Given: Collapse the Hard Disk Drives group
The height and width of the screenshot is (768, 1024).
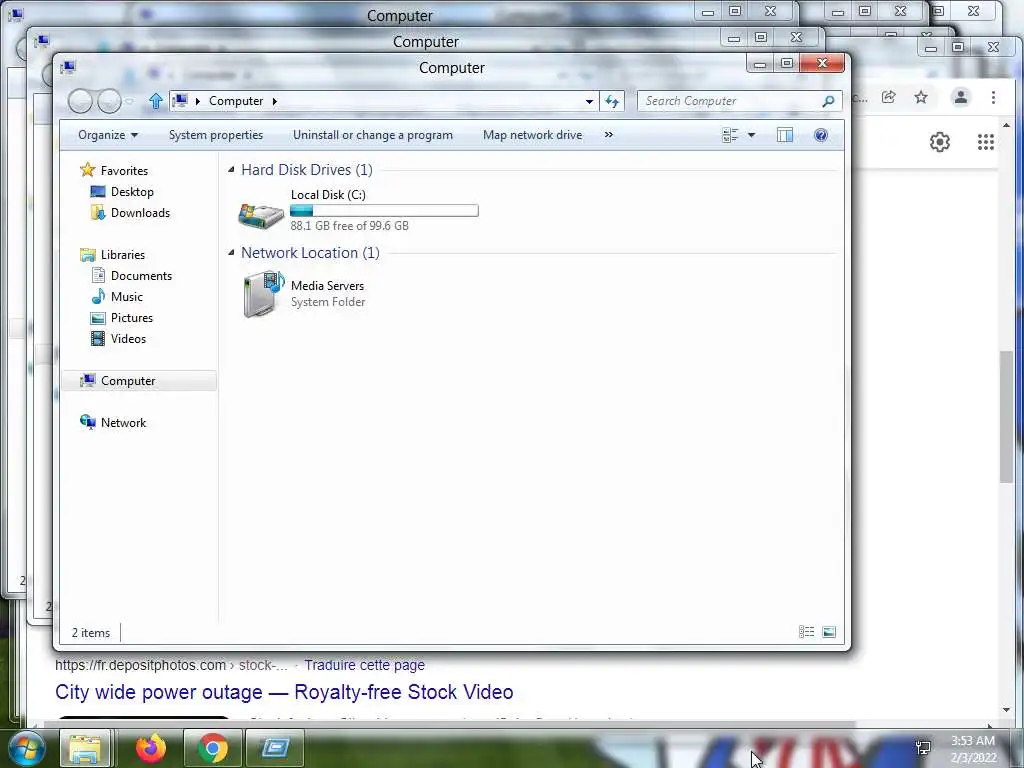Looking at the screenshot, I should tap(231, 170).
